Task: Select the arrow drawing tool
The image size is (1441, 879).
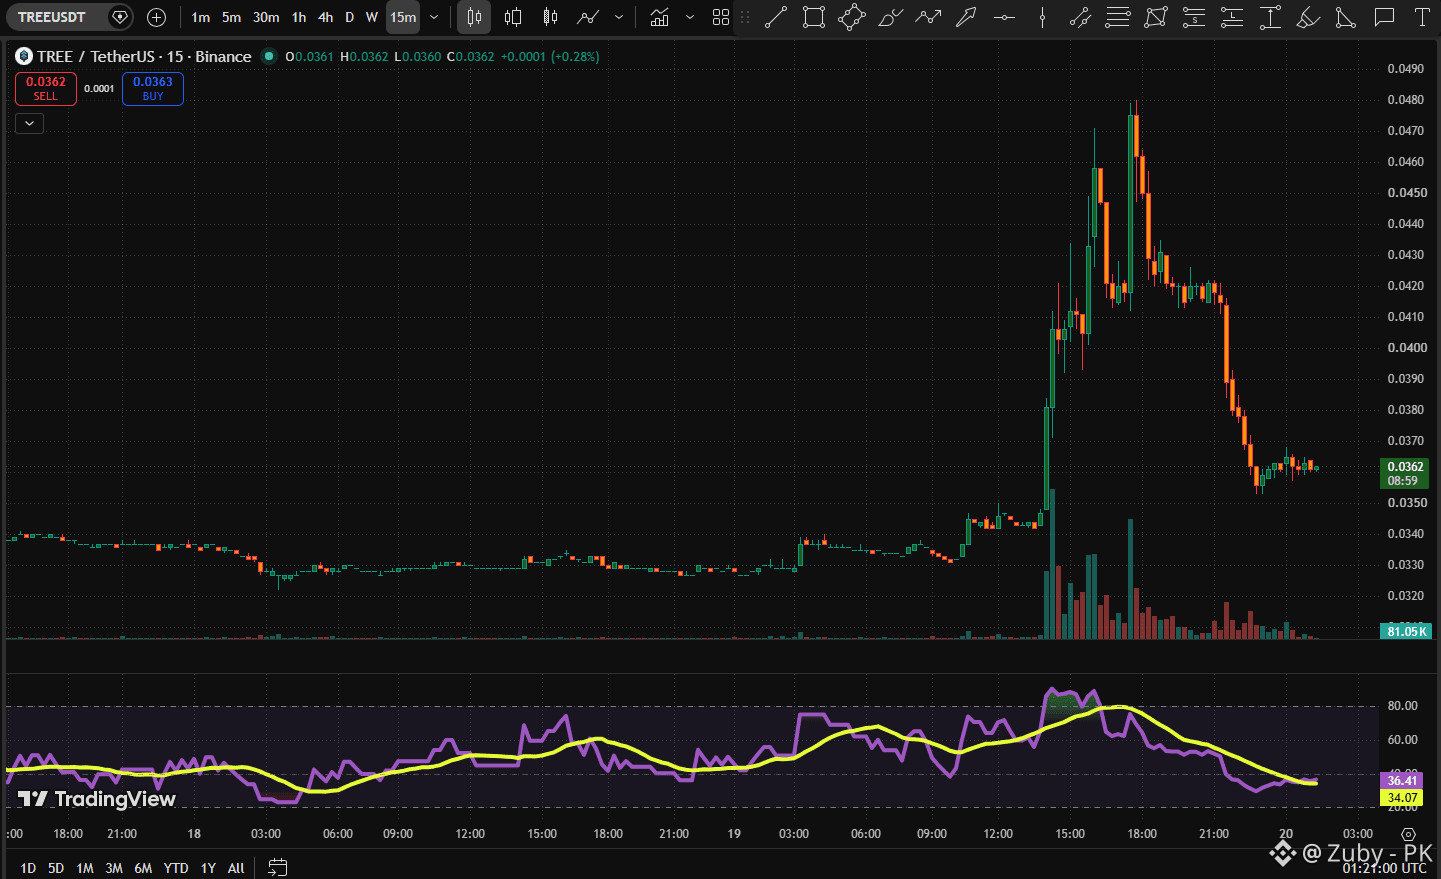Action: (966, 17)
